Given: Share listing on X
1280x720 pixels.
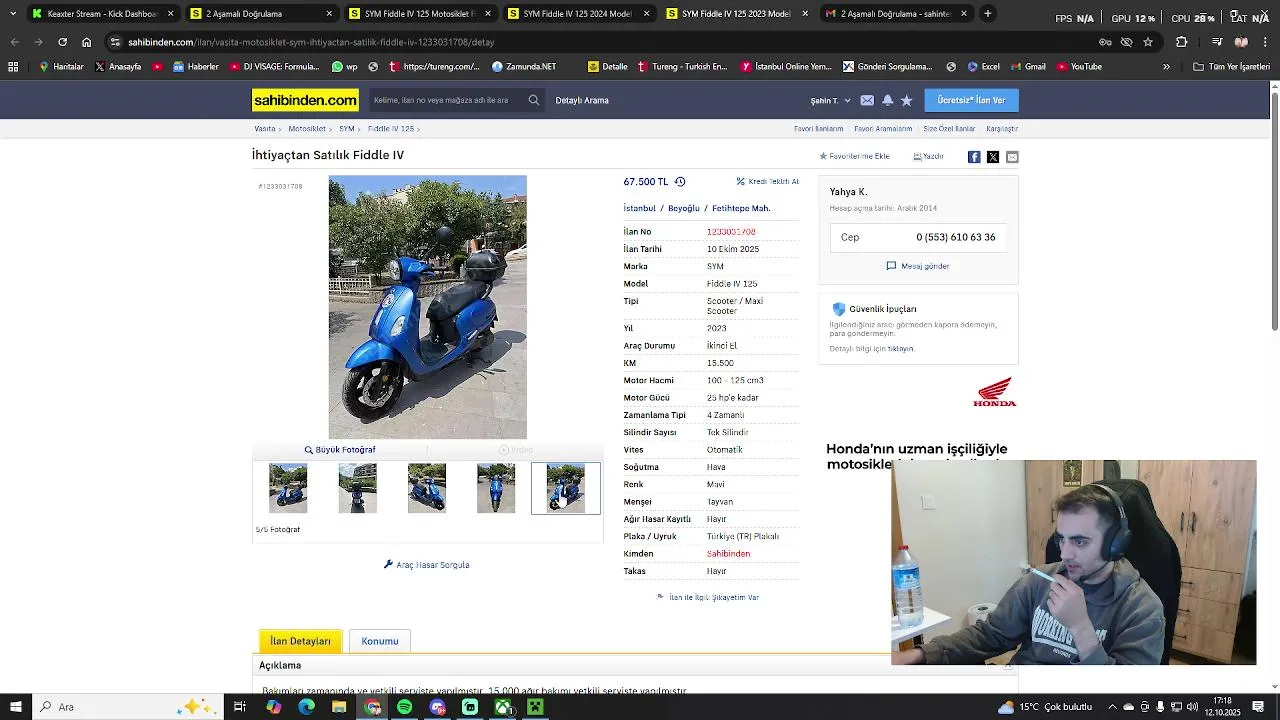Looking at the screenshot, I should (x=993, y=157).
